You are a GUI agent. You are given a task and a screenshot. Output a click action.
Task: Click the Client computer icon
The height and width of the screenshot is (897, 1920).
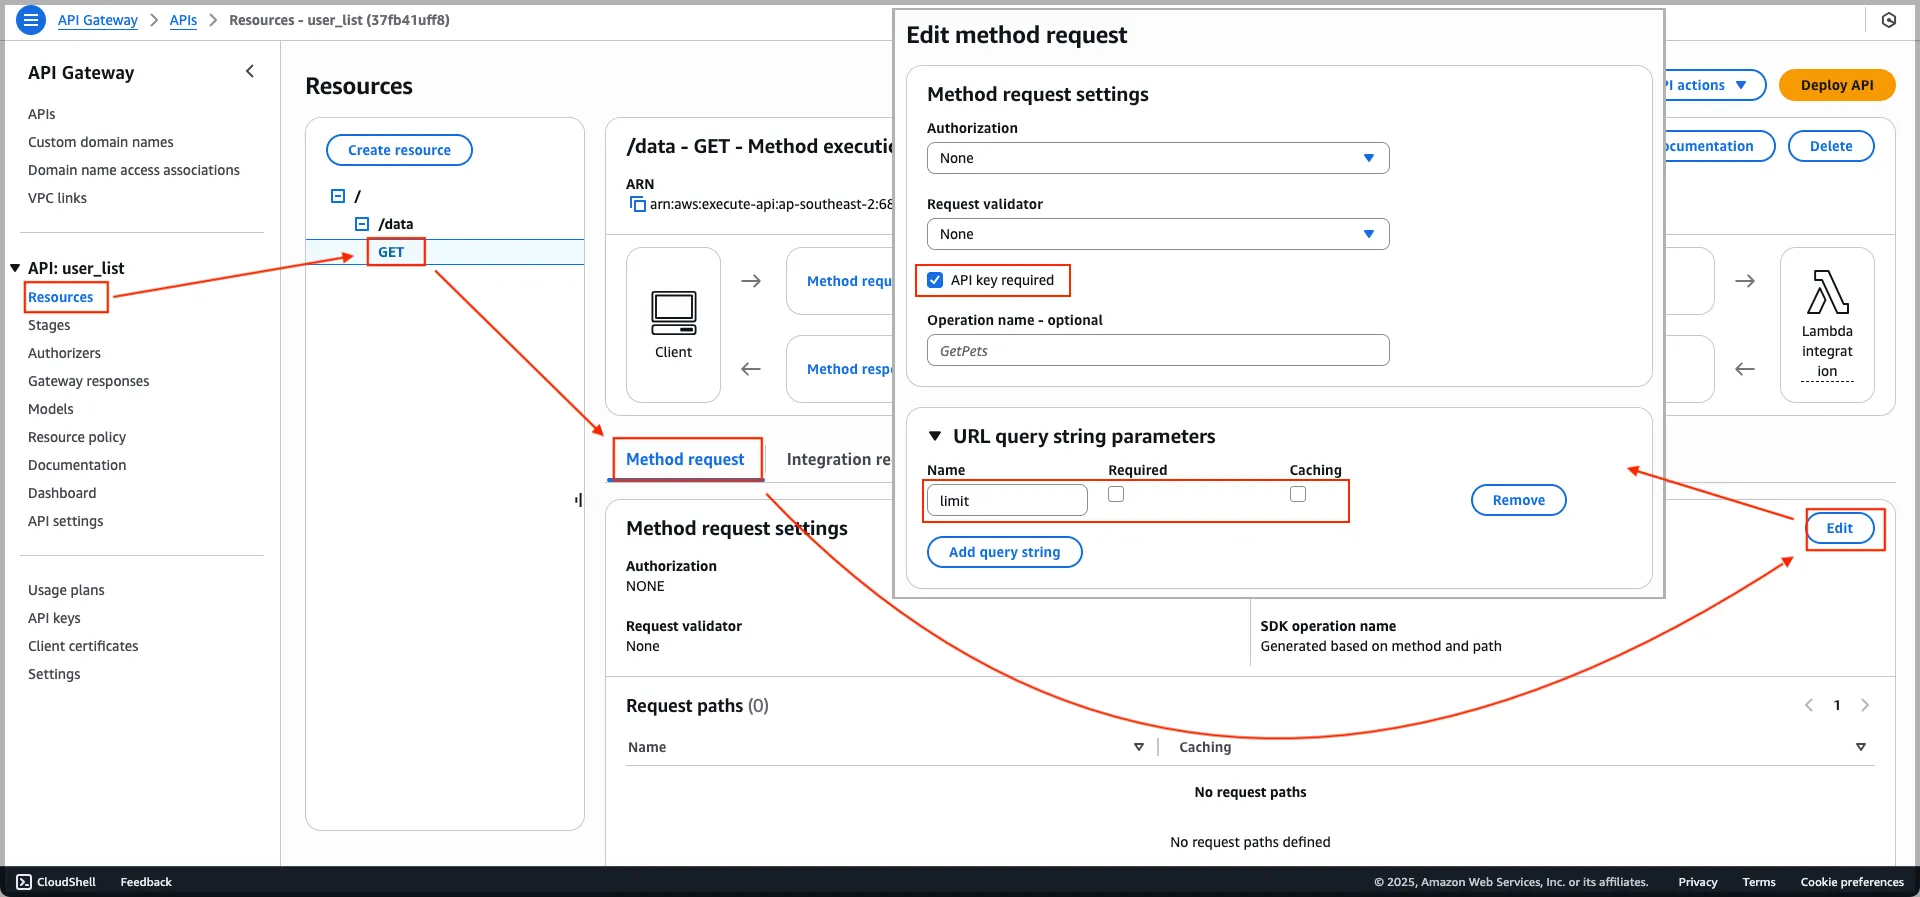point(673,313)
